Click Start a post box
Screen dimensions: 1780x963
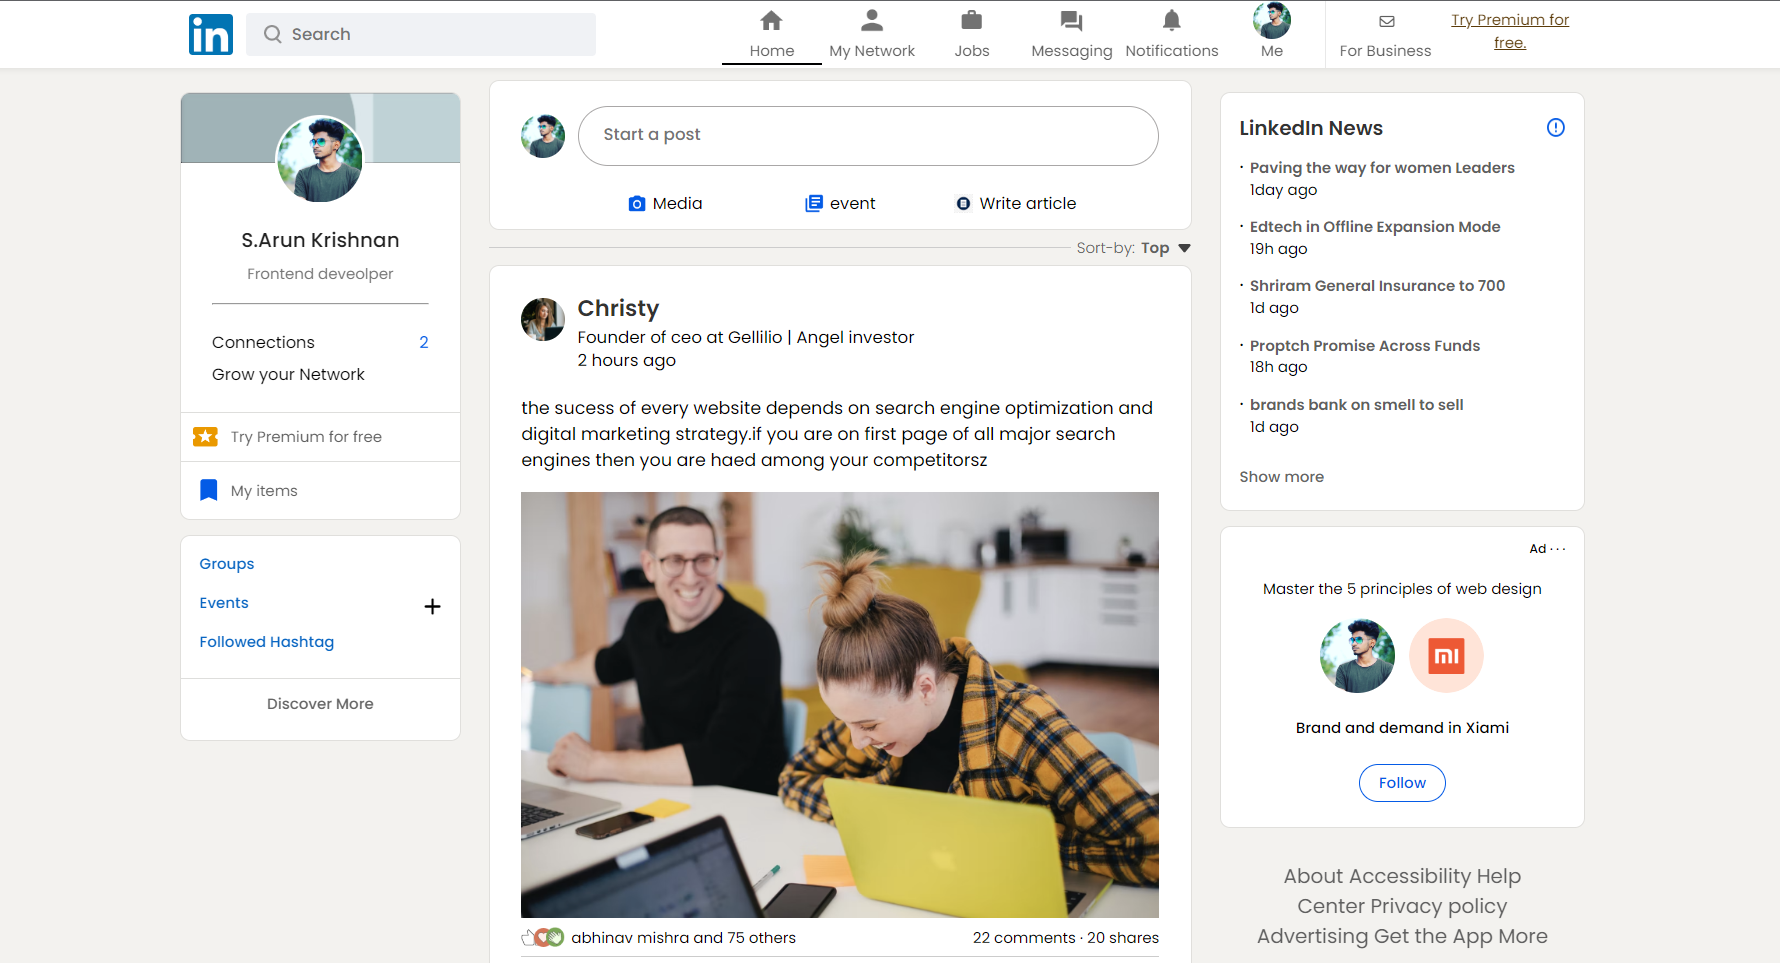point(867,135)
